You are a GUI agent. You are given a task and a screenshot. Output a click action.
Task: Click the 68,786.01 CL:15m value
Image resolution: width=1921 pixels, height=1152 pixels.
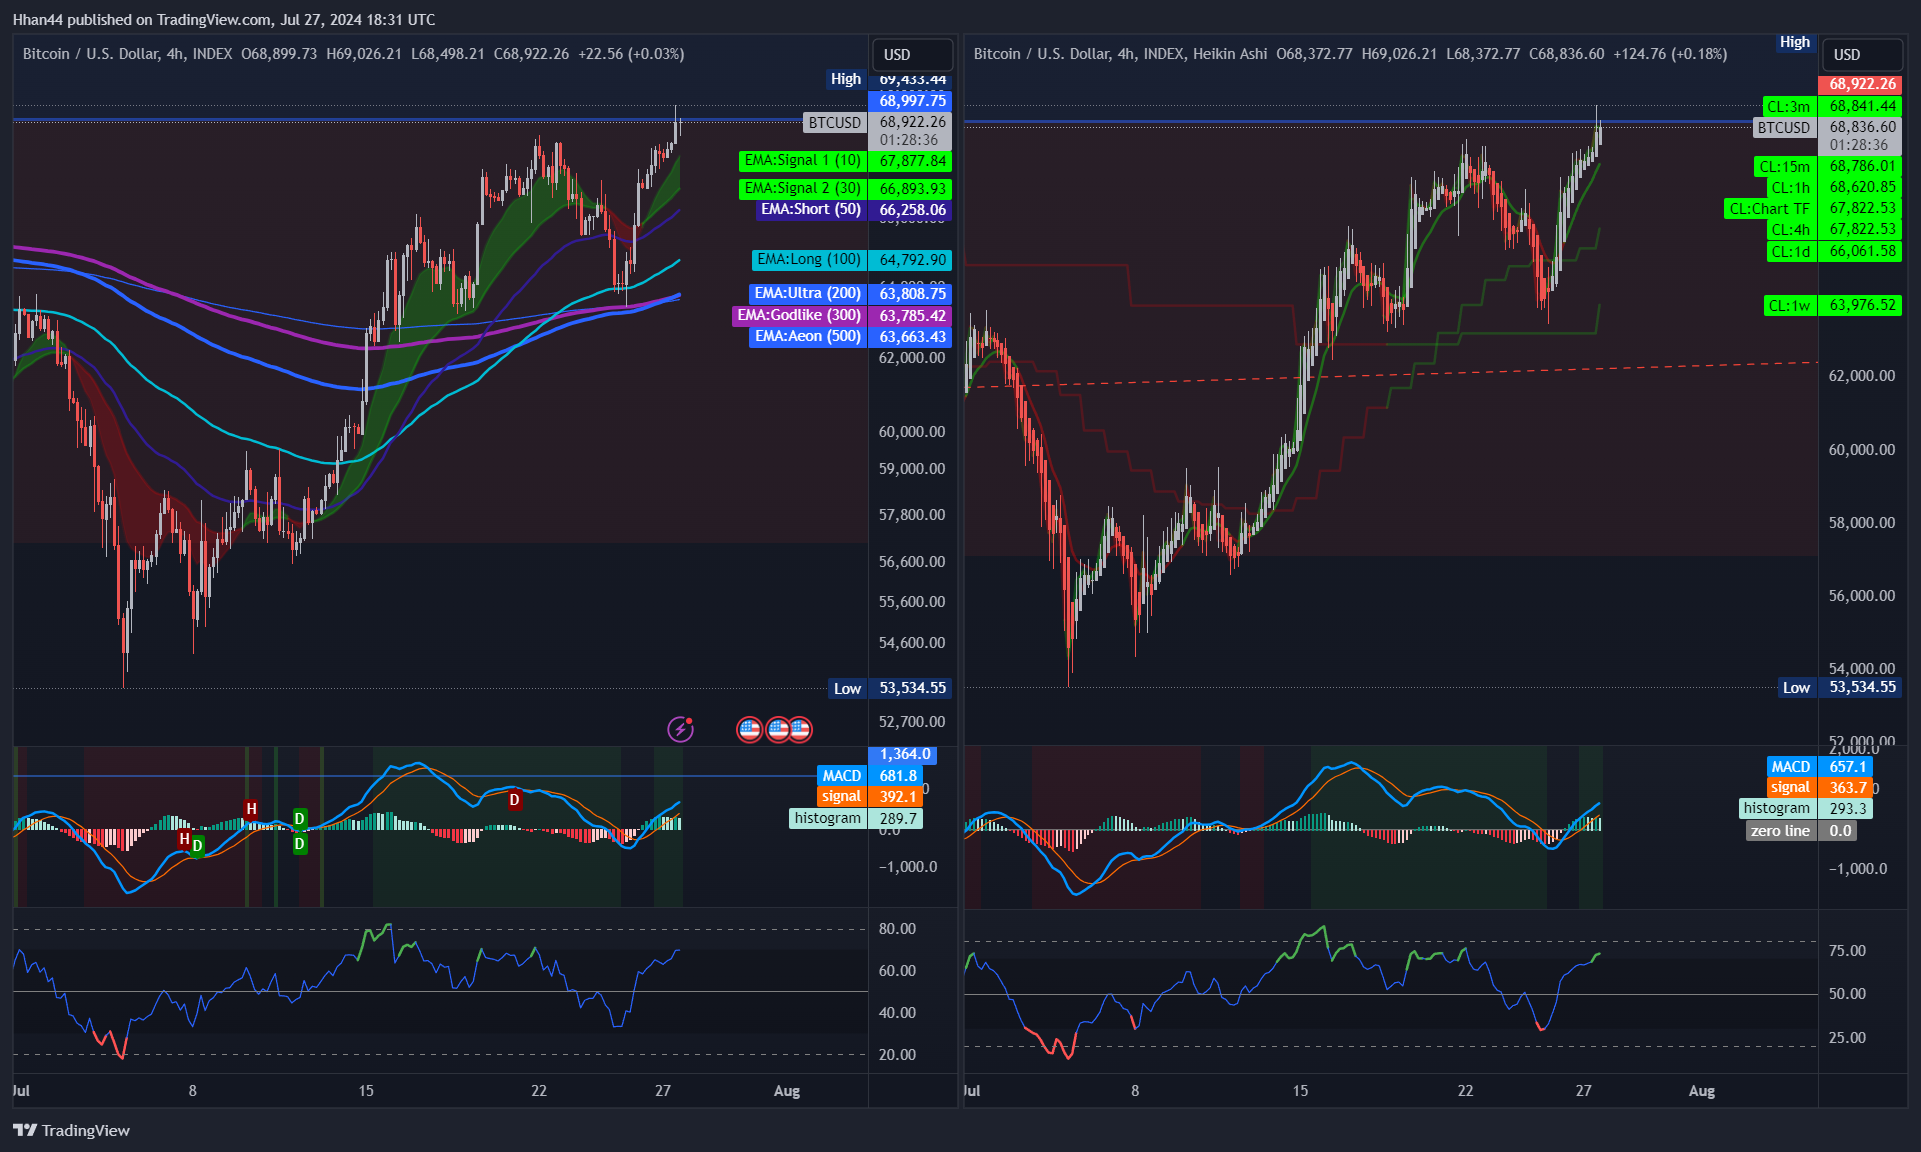1861,166
